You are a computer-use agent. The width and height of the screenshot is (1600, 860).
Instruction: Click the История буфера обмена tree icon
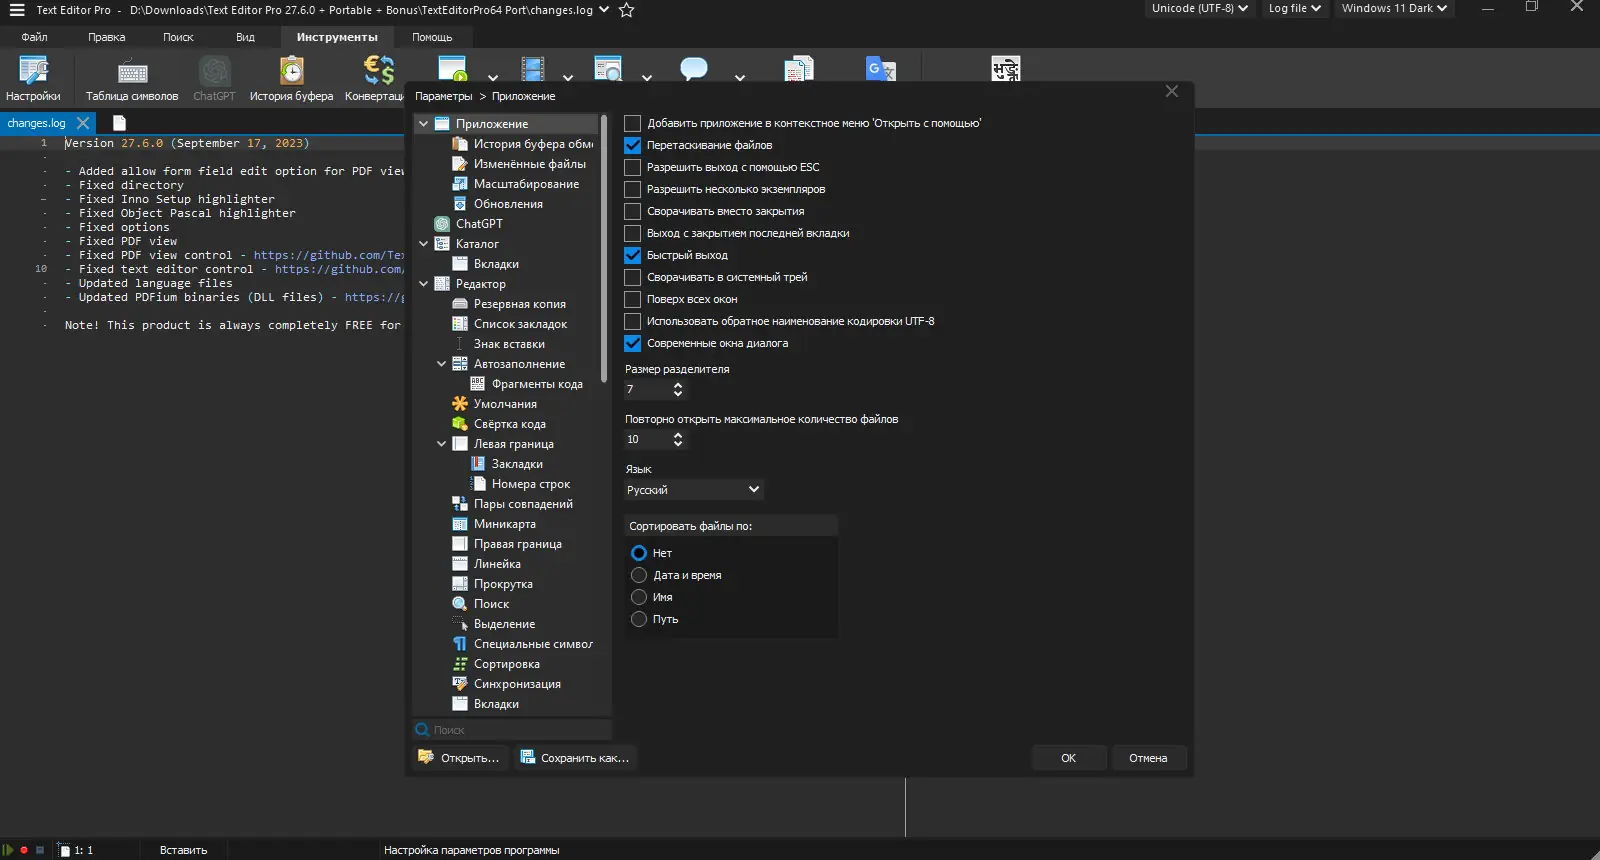460,144
